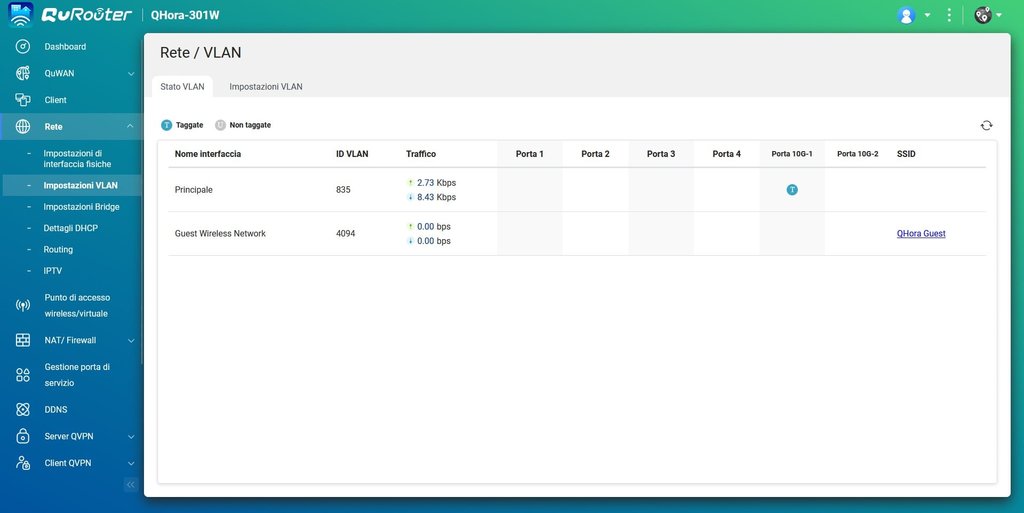Screen dimensions: 1024x513
Task: Open the QHora Guest SSID link
Action: coord(921,234)
